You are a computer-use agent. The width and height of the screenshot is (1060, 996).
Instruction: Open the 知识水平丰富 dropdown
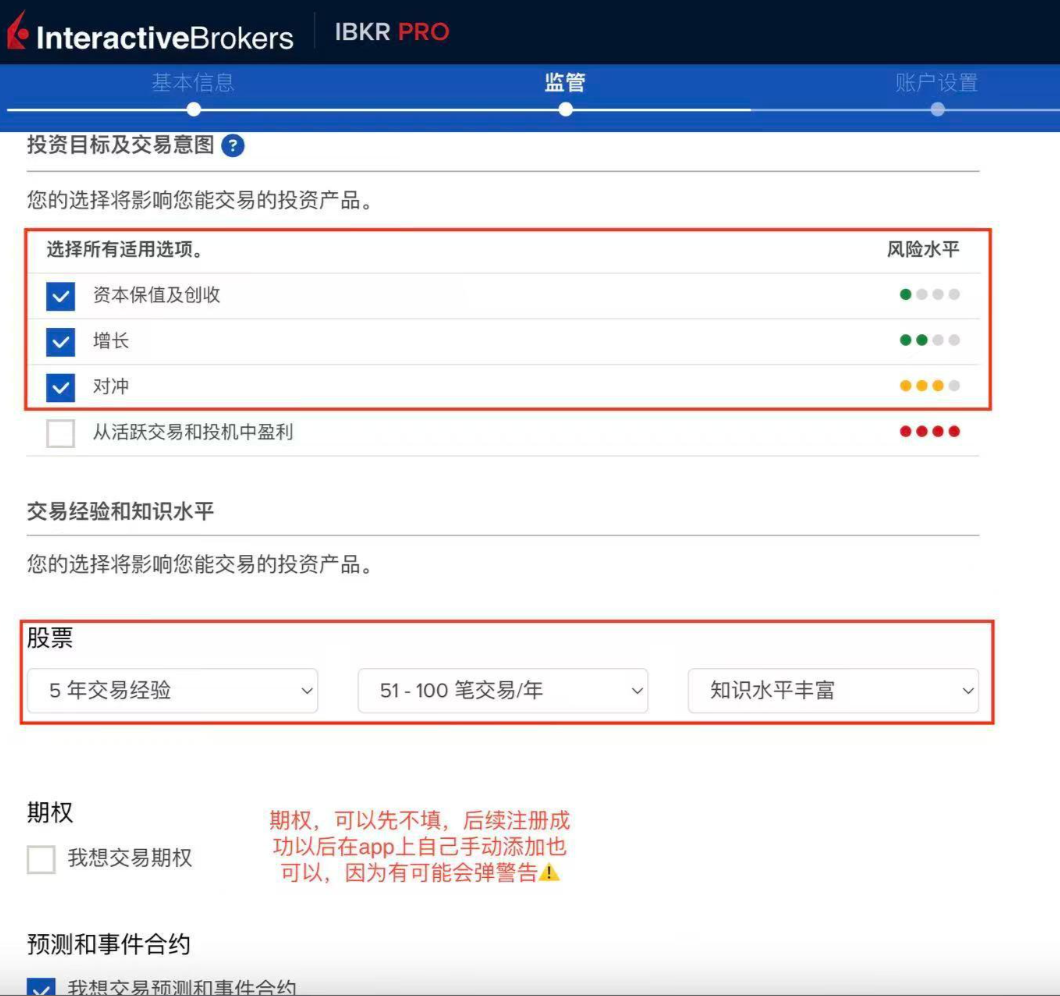pyautogui.click(x=833, y=690)
